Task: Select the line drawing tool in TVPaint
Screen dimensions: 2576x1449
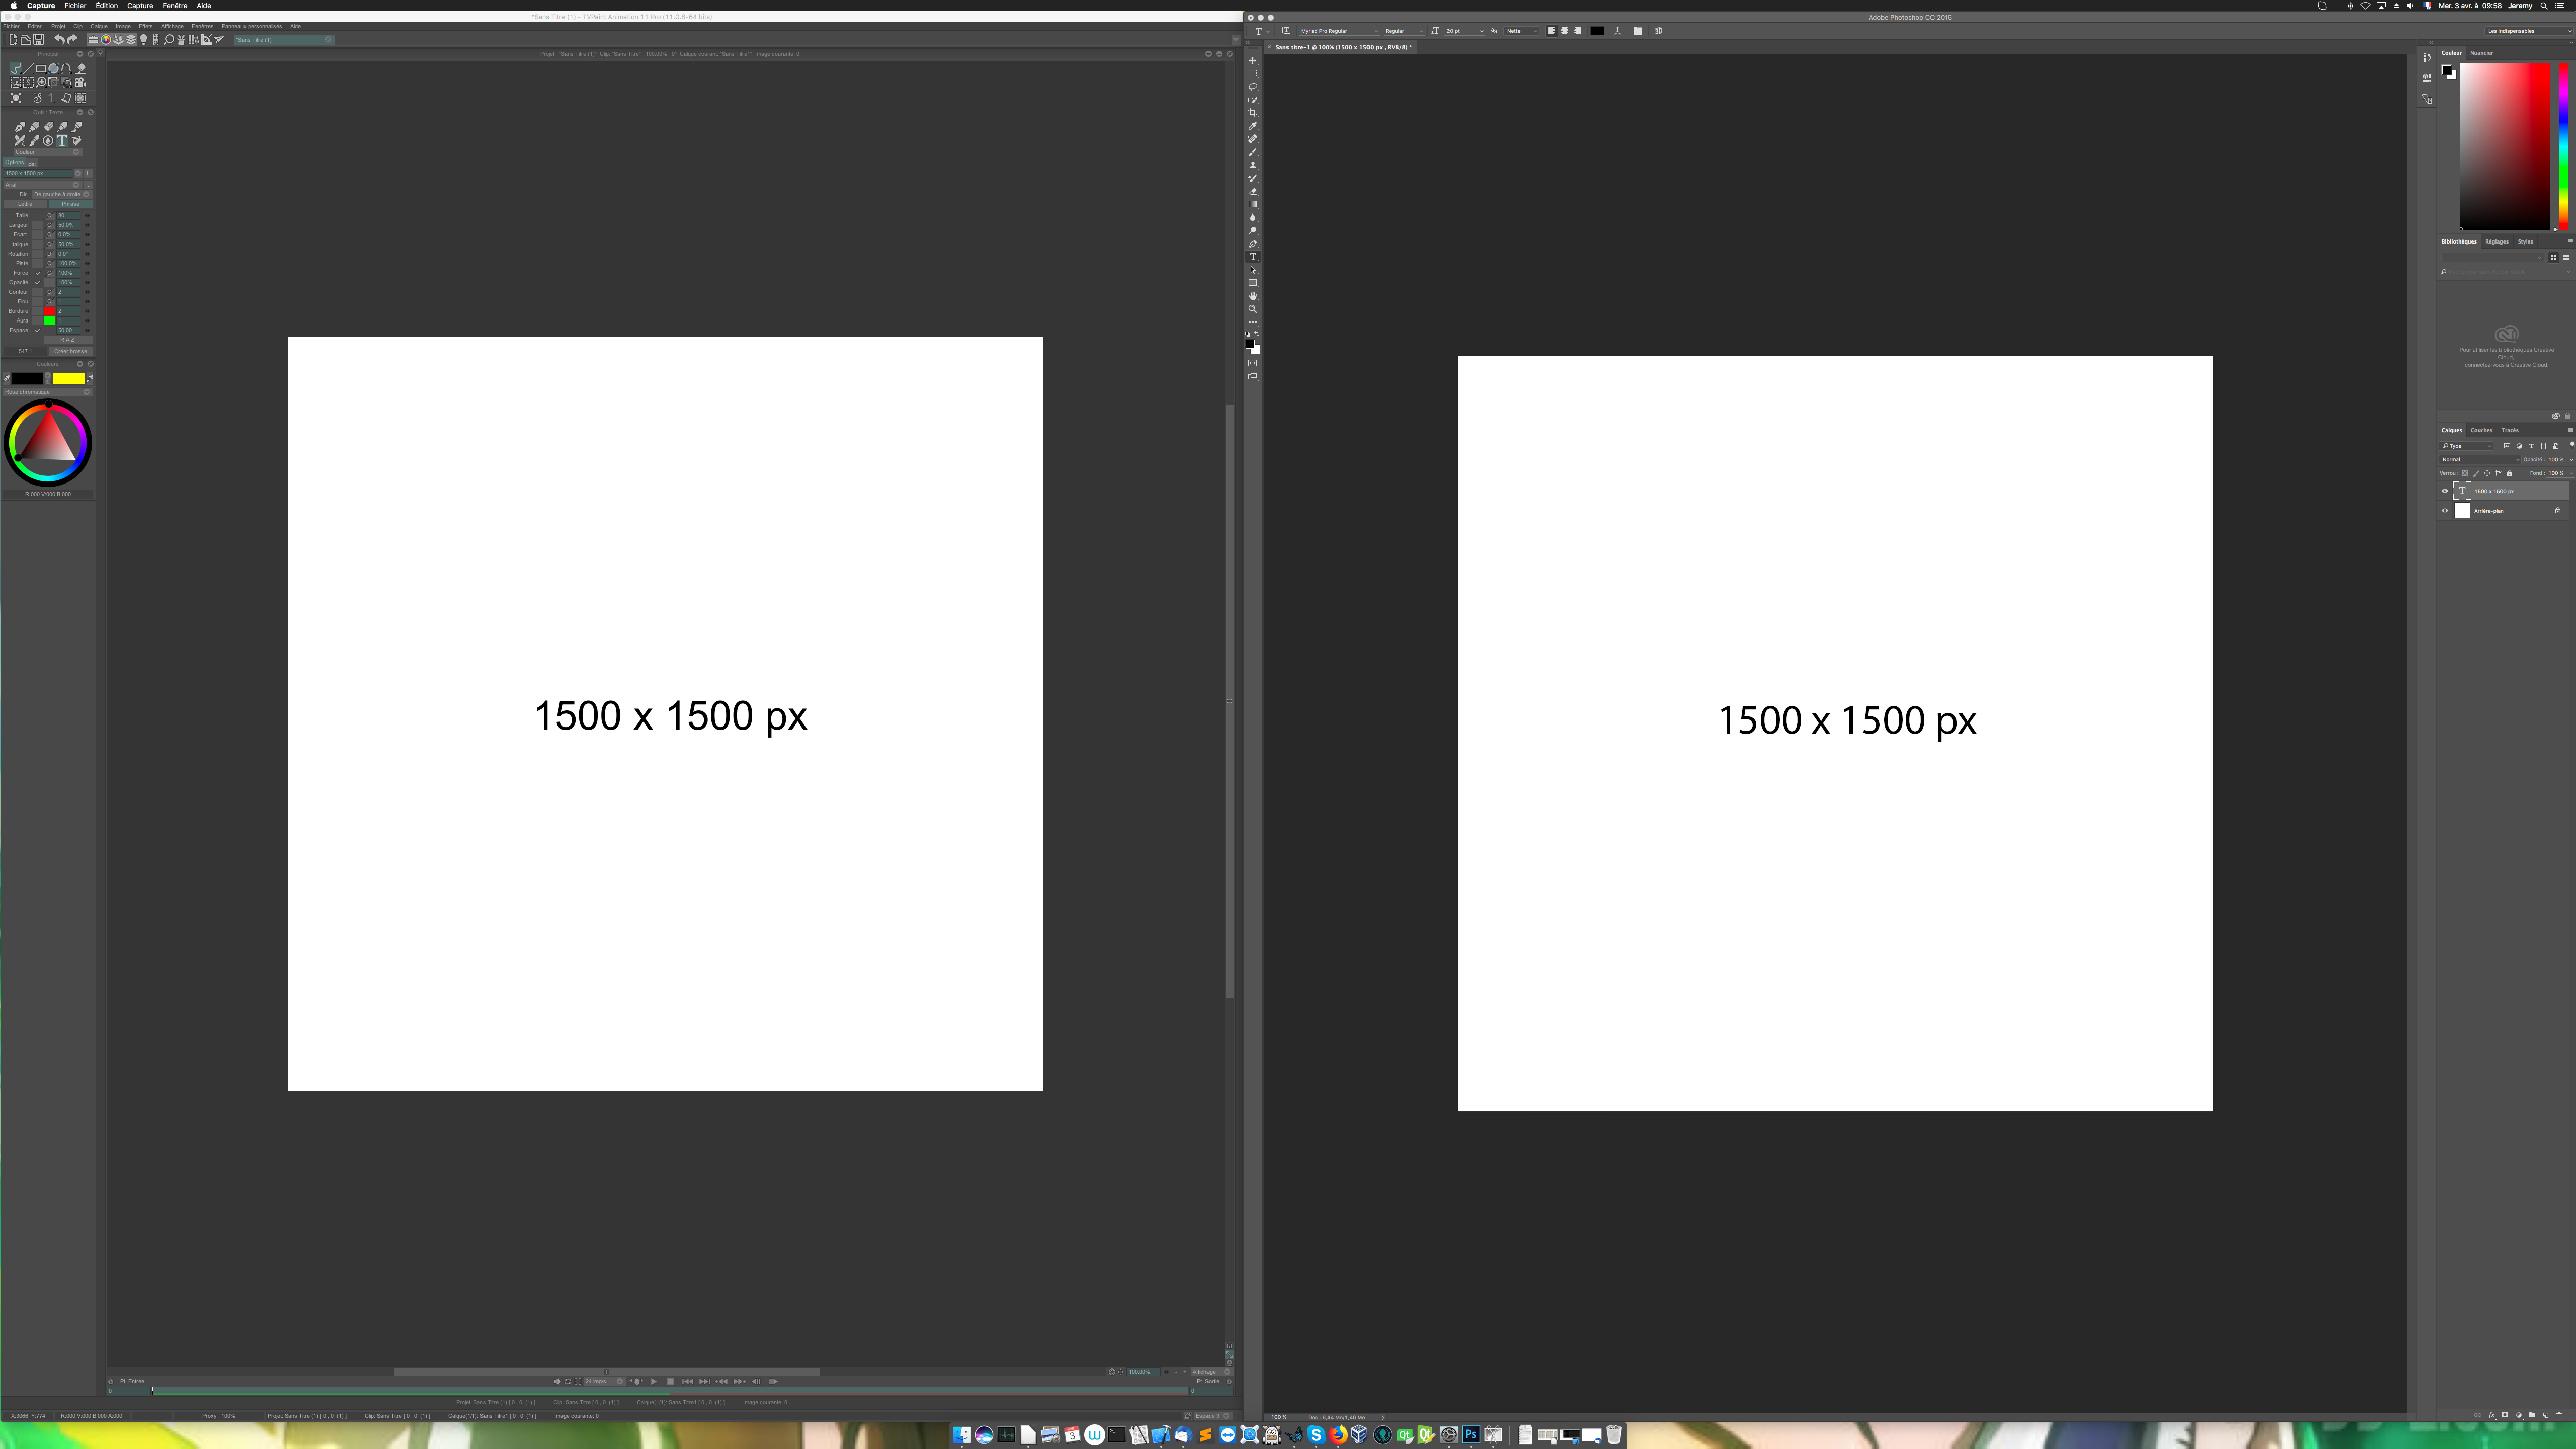Action: click(x=28, y=69)
